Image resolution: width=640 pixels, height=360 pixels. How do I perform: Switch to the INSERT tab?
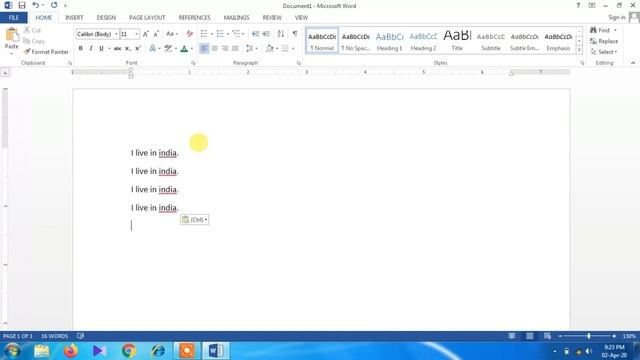click(74, 18)
